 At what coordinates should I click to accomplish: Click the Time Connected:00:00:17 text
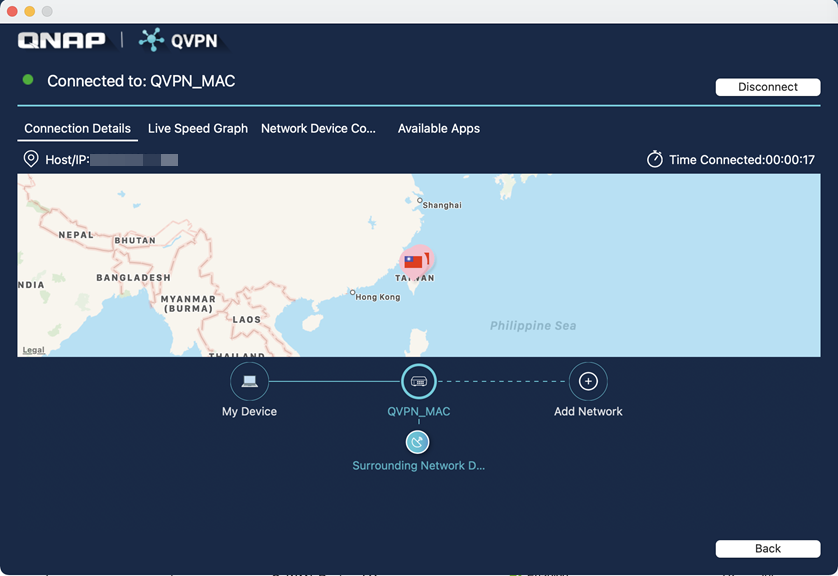point(742,160)
